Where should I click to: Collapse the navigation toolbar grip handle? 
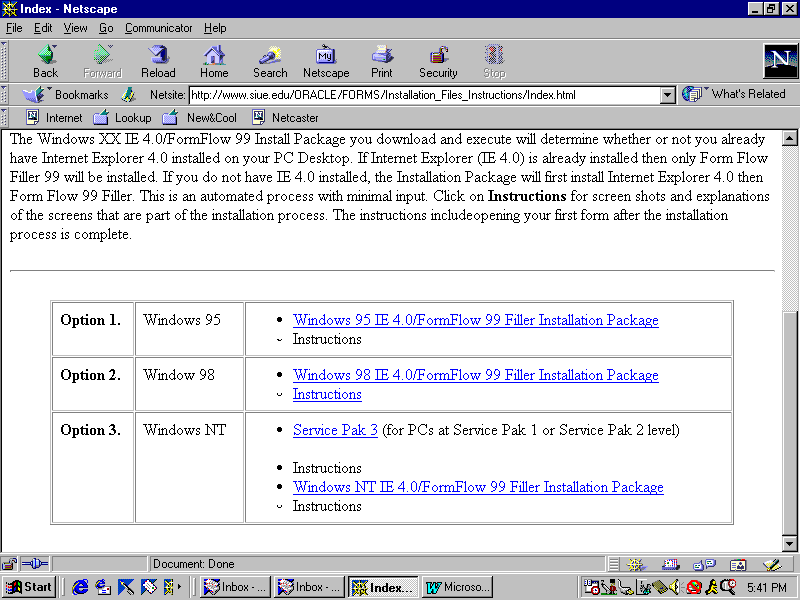pos(5,60)
